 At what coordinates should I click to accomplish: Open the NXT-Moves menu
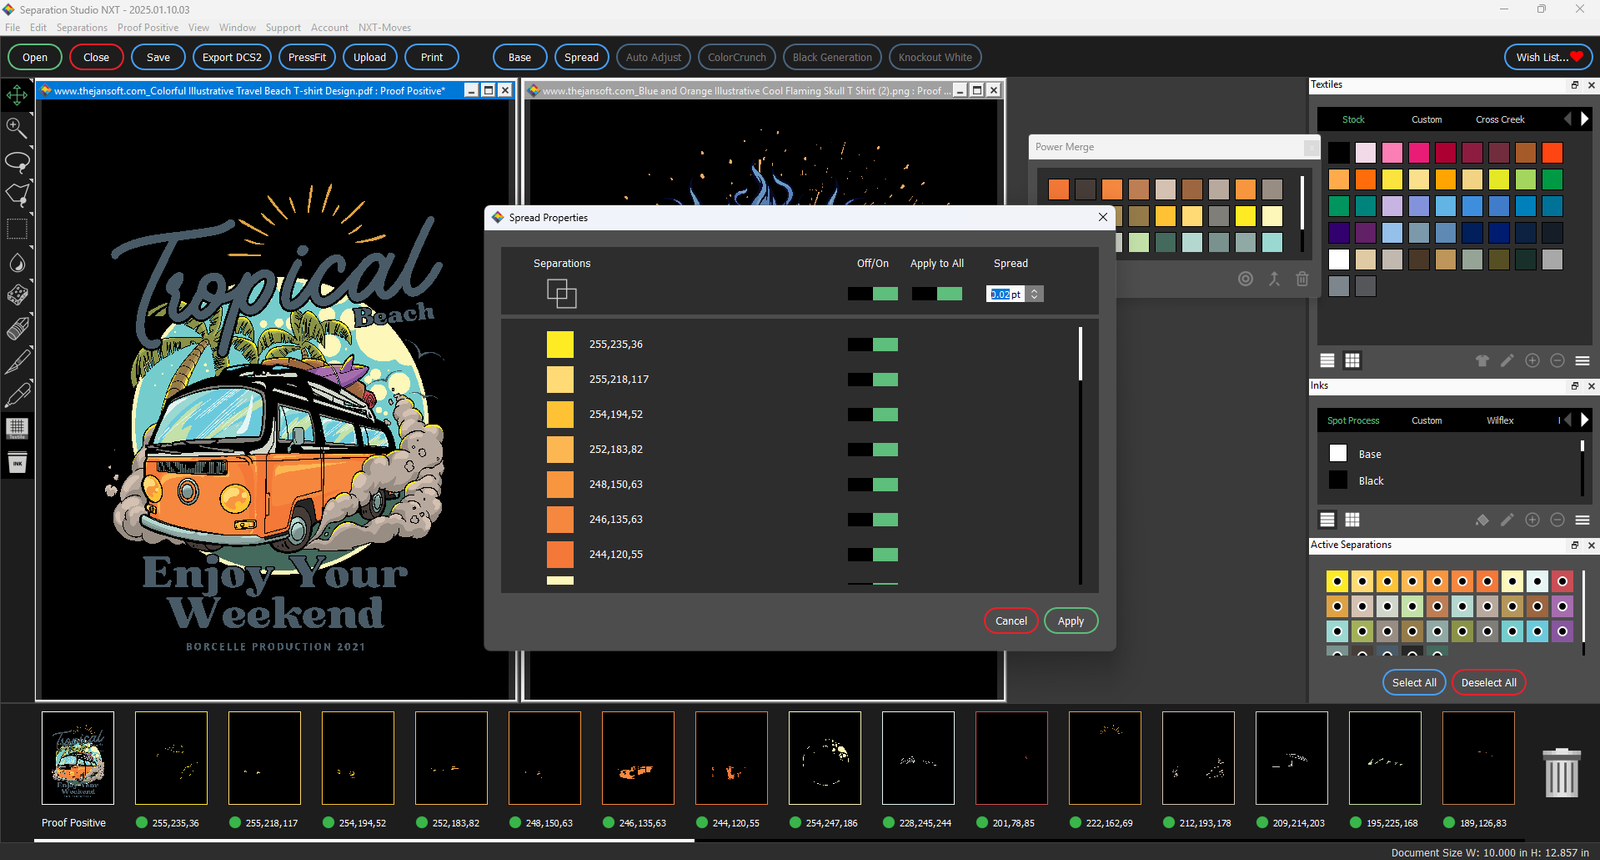[385, 27]
